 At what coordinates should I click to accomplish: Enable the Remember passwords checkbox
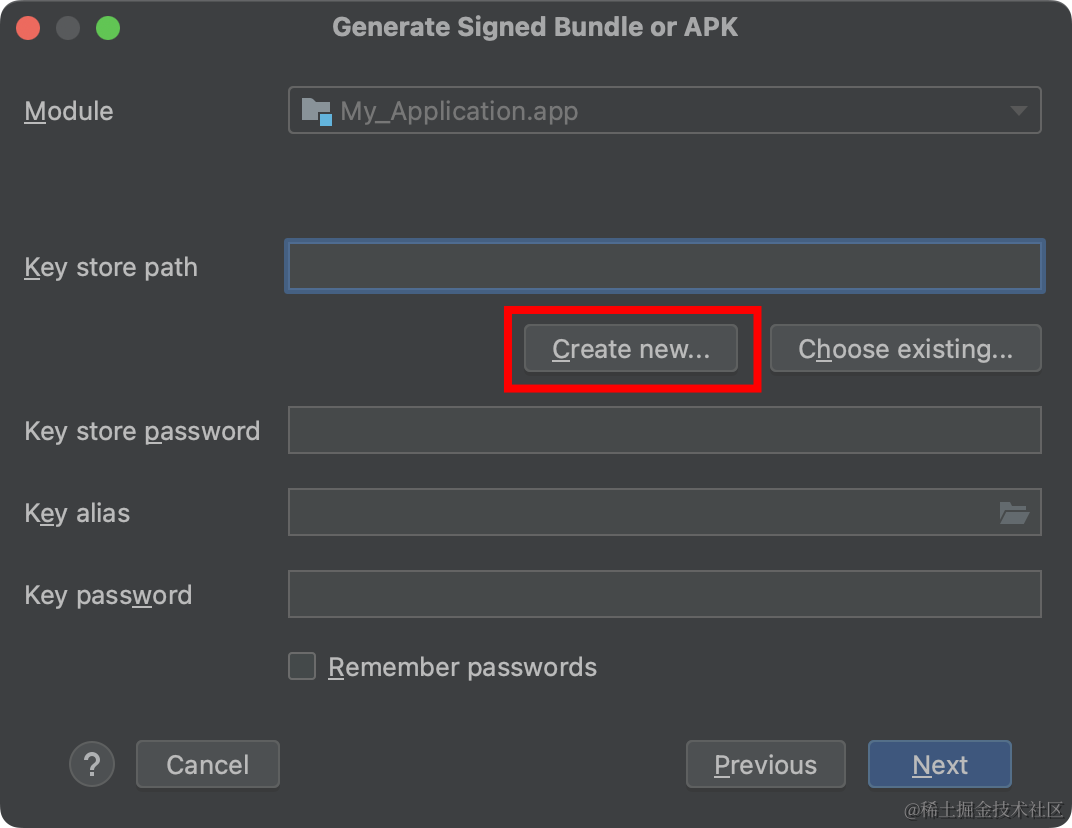click(x=301, y=666)
